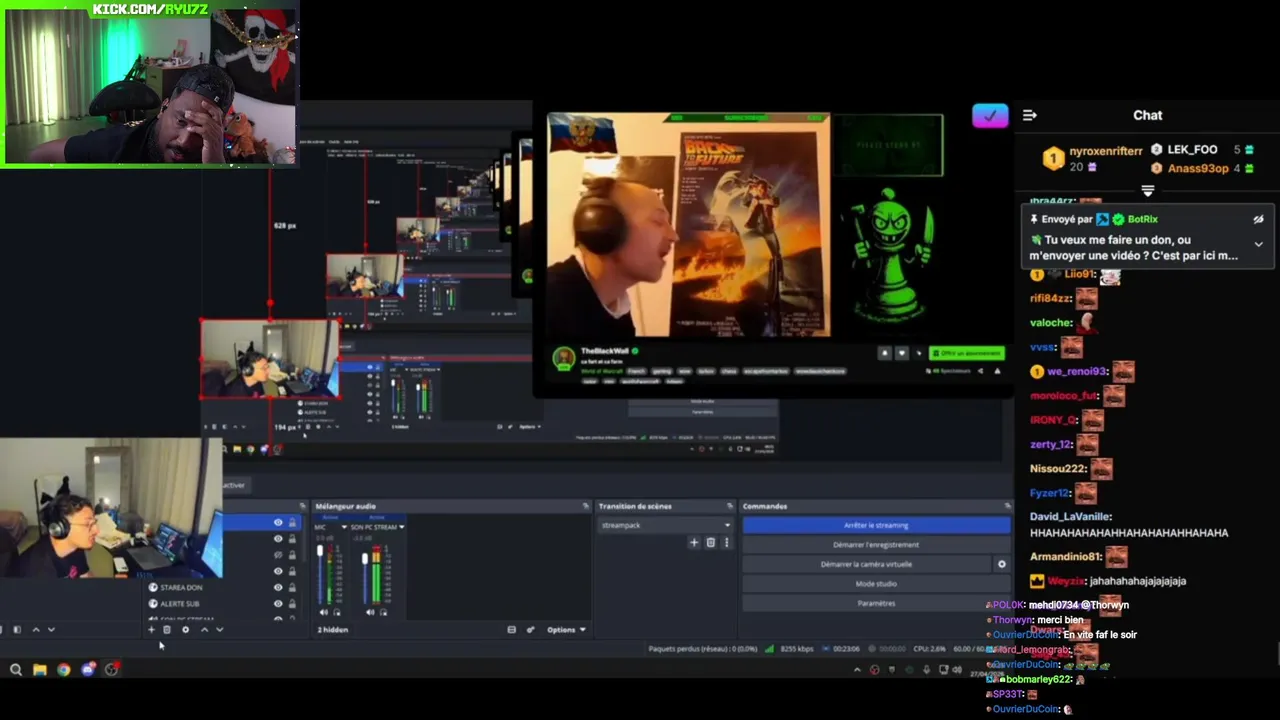
Task: Open Windows taskbar search
Action: coord(15,669)
